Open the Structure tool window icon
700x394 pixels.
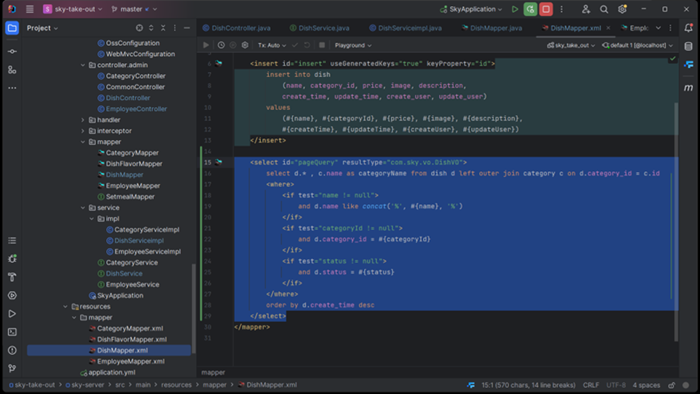tap(12, 70)
